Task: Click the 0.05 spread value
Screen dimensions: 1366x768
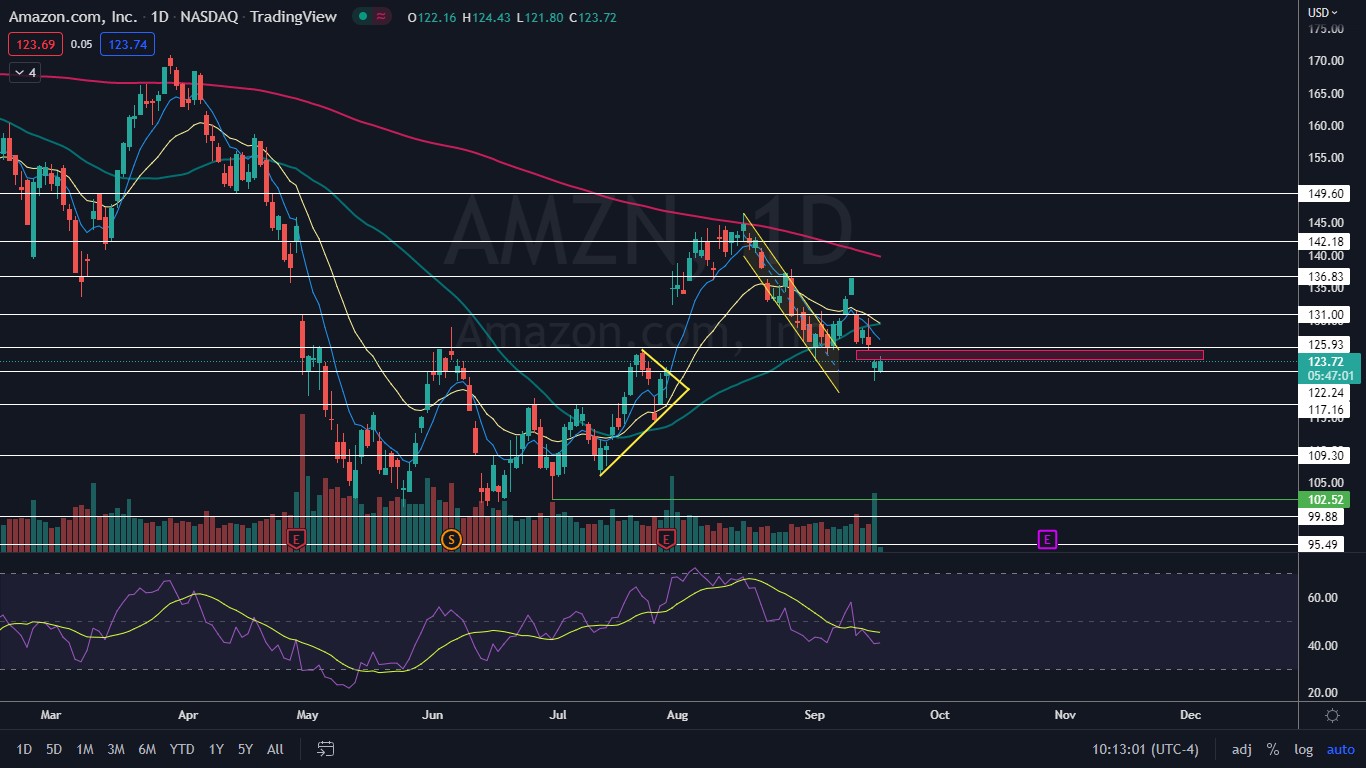Action: pyautogui.click(x=81, y=44)
